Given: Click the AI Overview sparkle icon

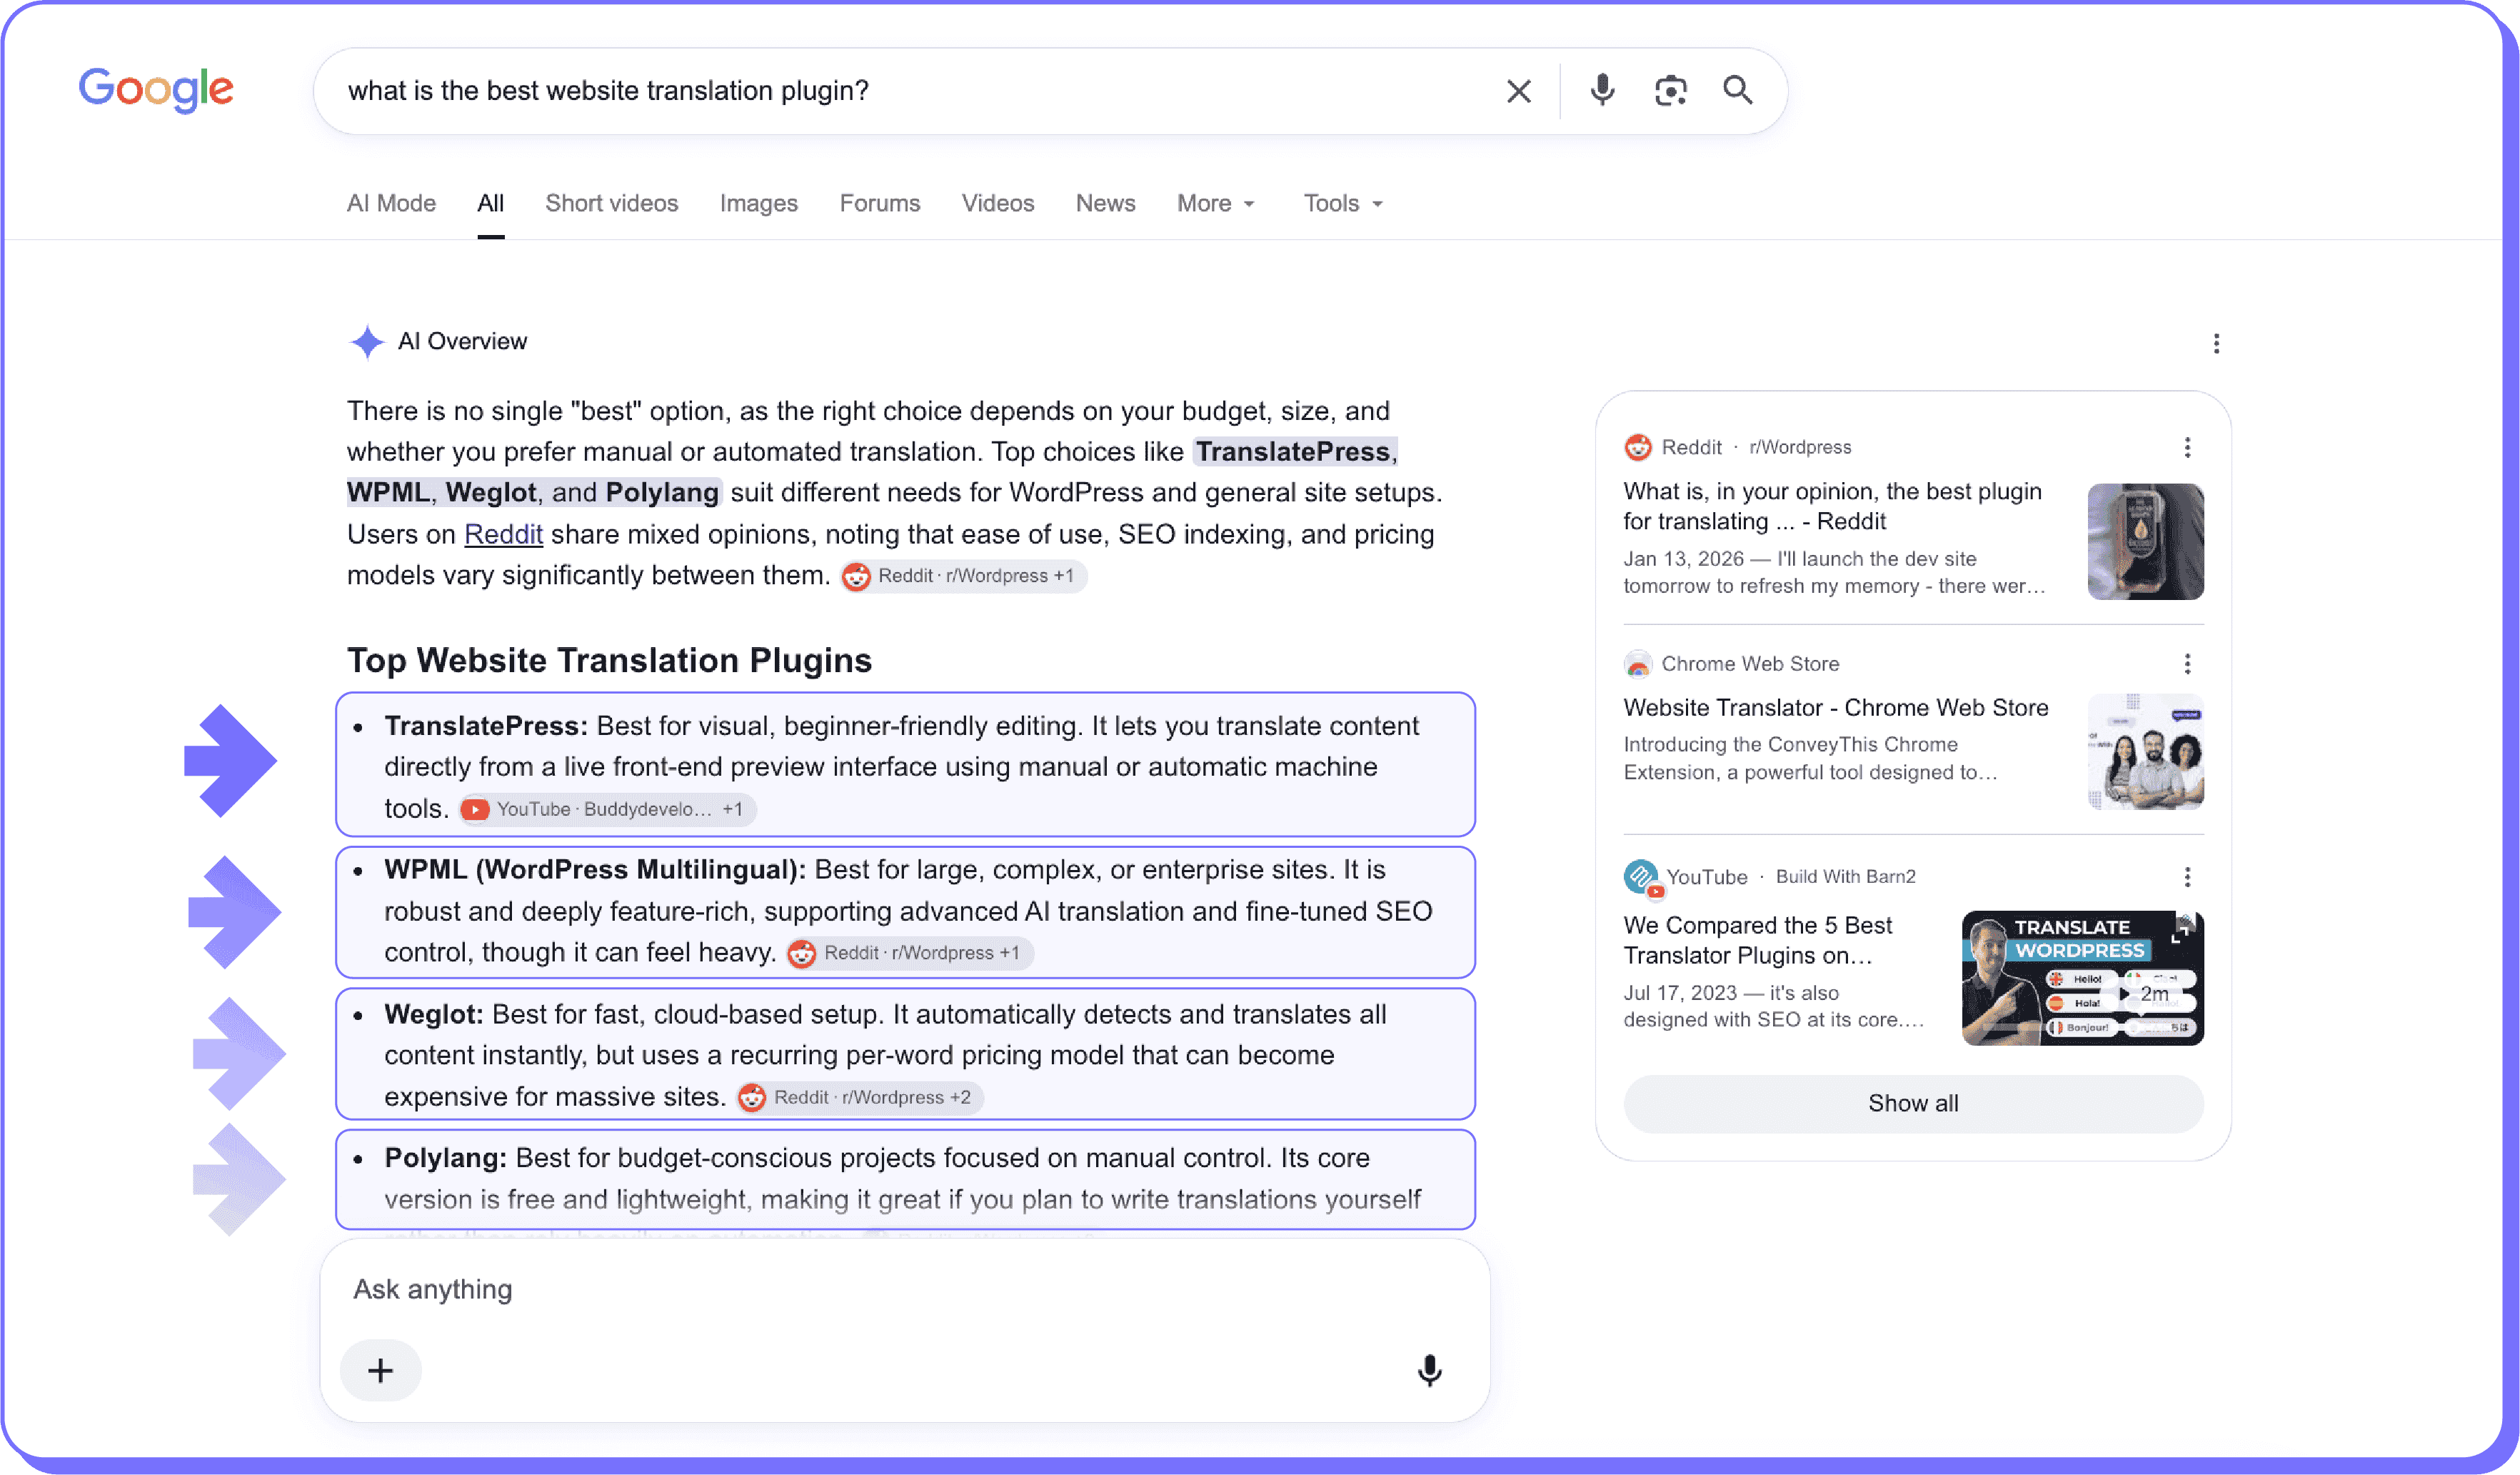Looking at the screenshot, I should tap(367, 342).
